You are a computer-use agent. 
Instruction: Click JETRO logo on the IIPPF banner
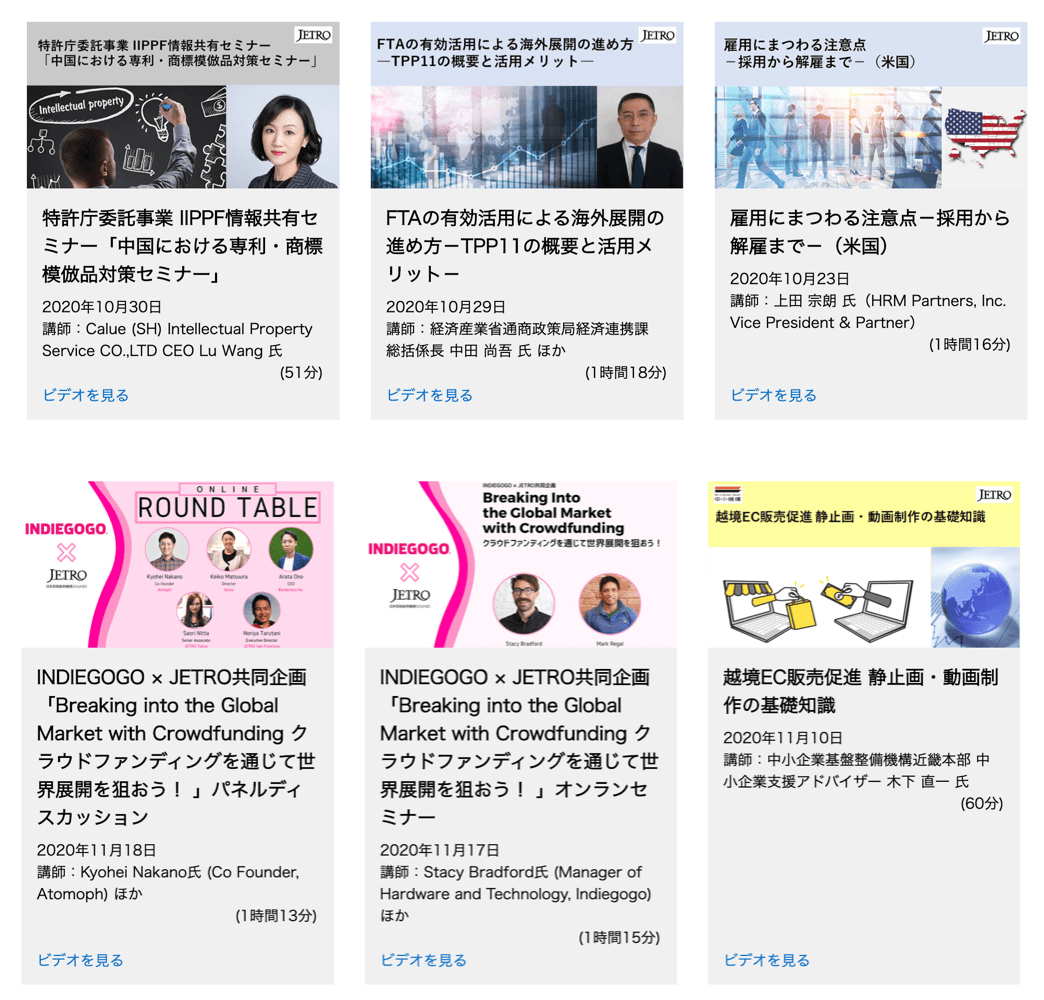click(314, 35)
